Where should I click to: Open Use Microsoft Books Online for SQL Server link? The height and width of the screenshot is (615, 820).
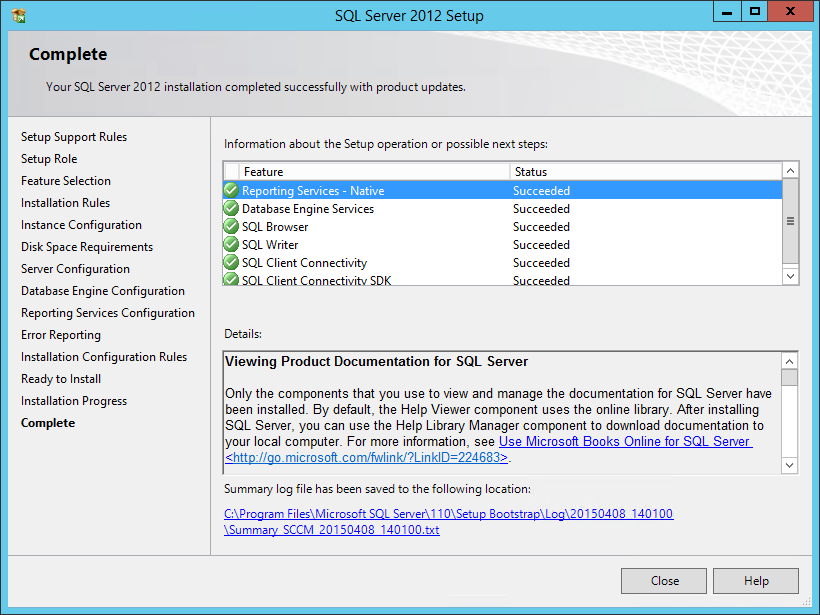[x=625, y=441]
